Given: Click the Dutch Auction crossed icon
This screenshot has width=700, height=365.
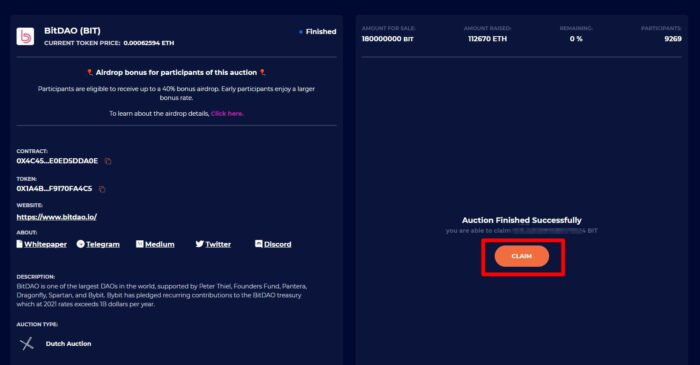Looking at the screenshot, I should (x=27, y=344).
